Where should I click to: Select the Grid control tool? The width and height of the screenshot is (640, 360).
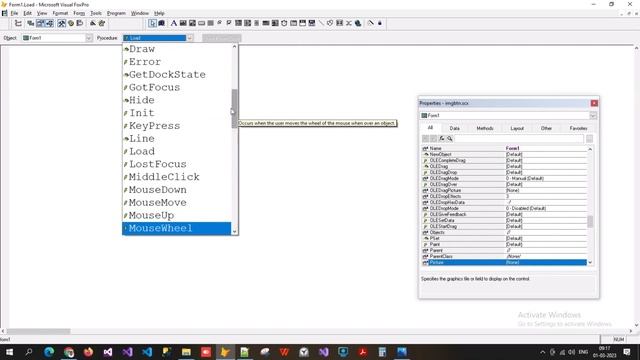[266, 23]
